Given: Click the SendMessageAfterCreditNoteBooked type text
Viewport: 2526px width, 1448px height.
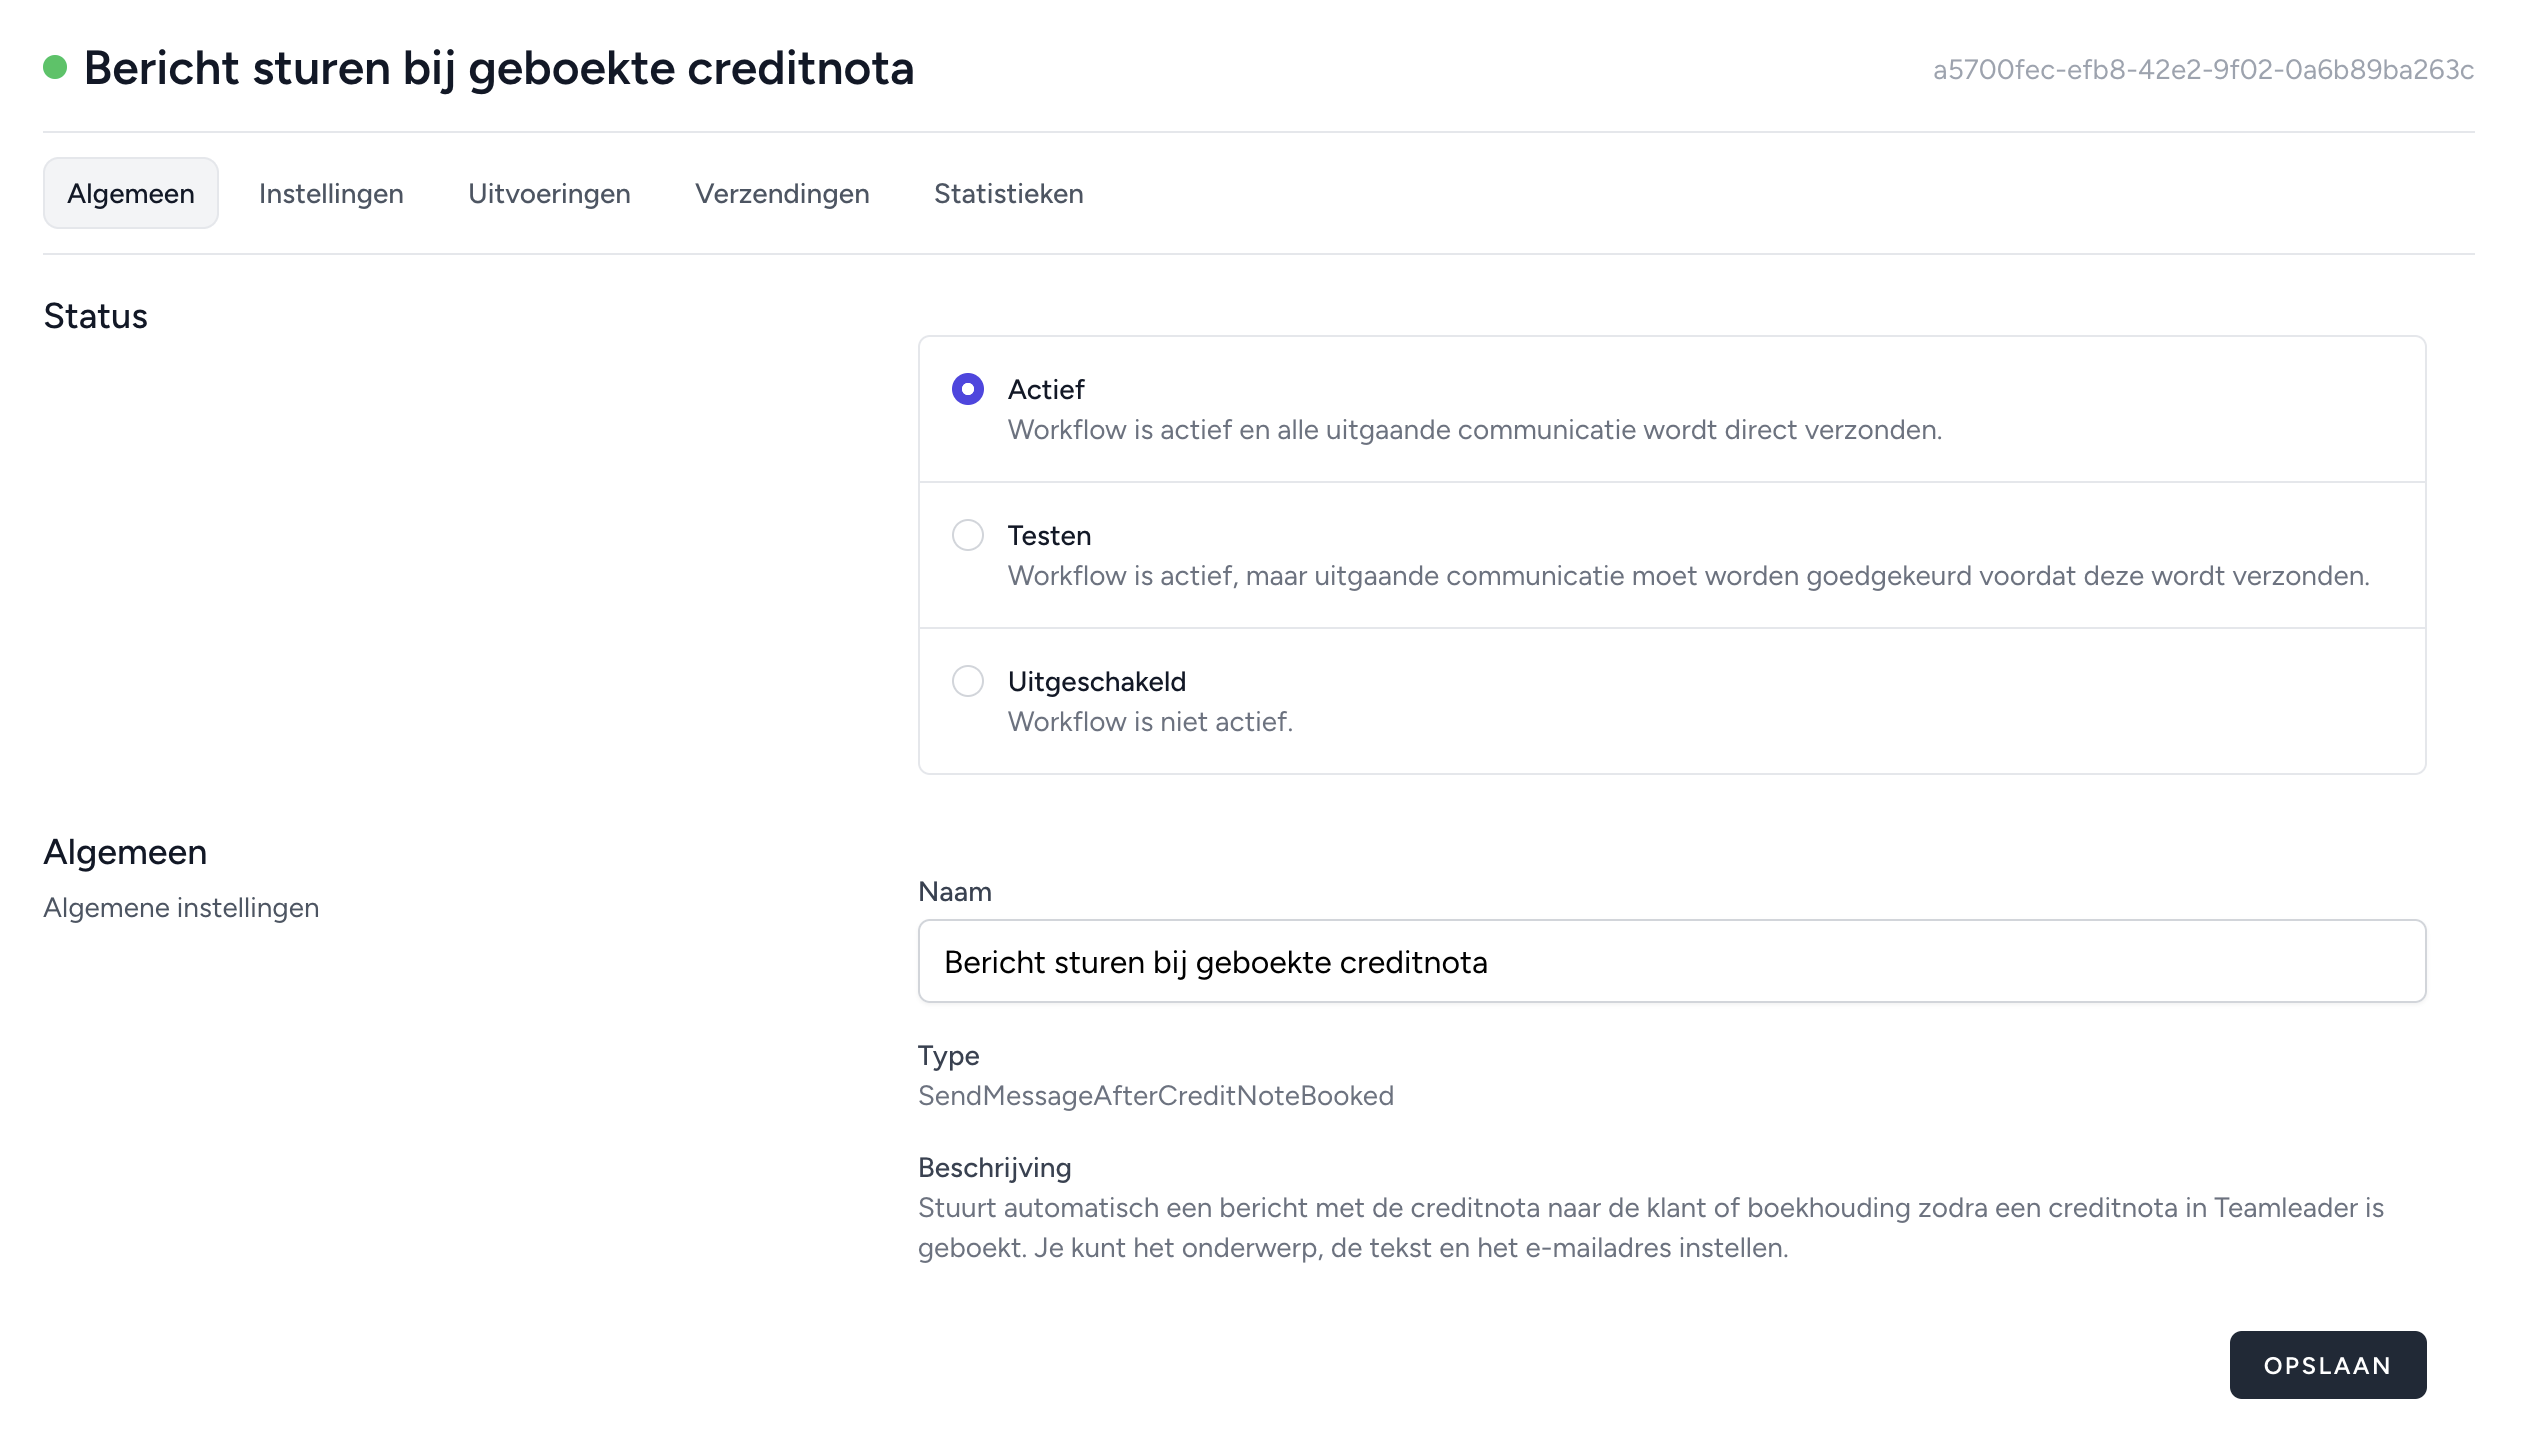Looking at the screenshot, I should [1156, 1095].
